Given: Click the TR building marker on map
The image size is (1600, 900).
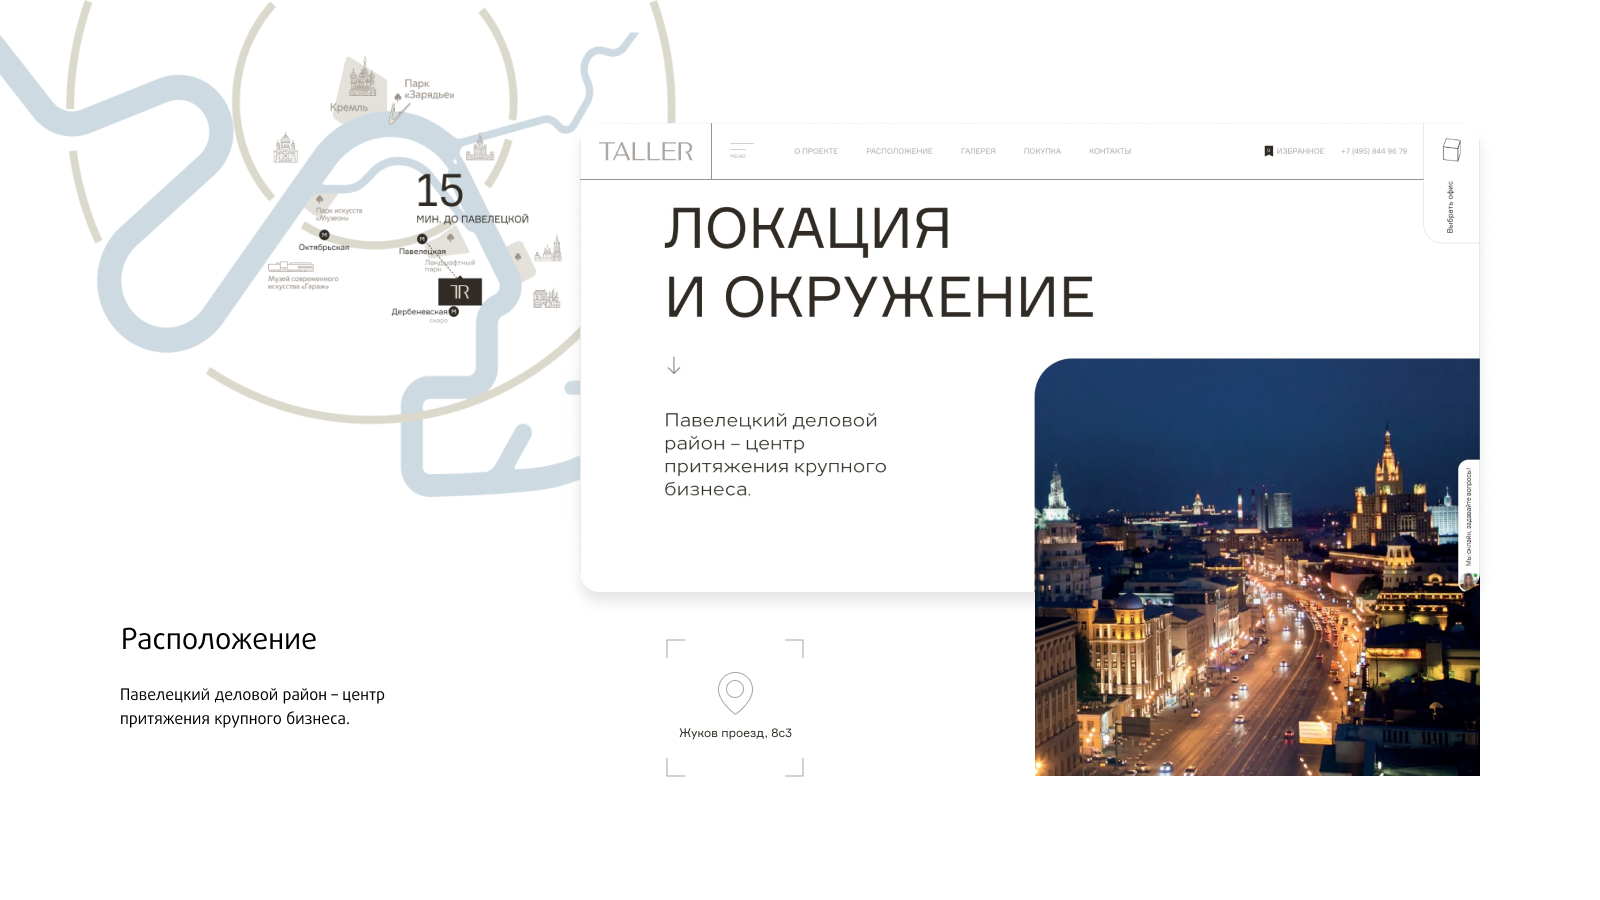Looking at the screenshot, I should [x=460, y=291].
